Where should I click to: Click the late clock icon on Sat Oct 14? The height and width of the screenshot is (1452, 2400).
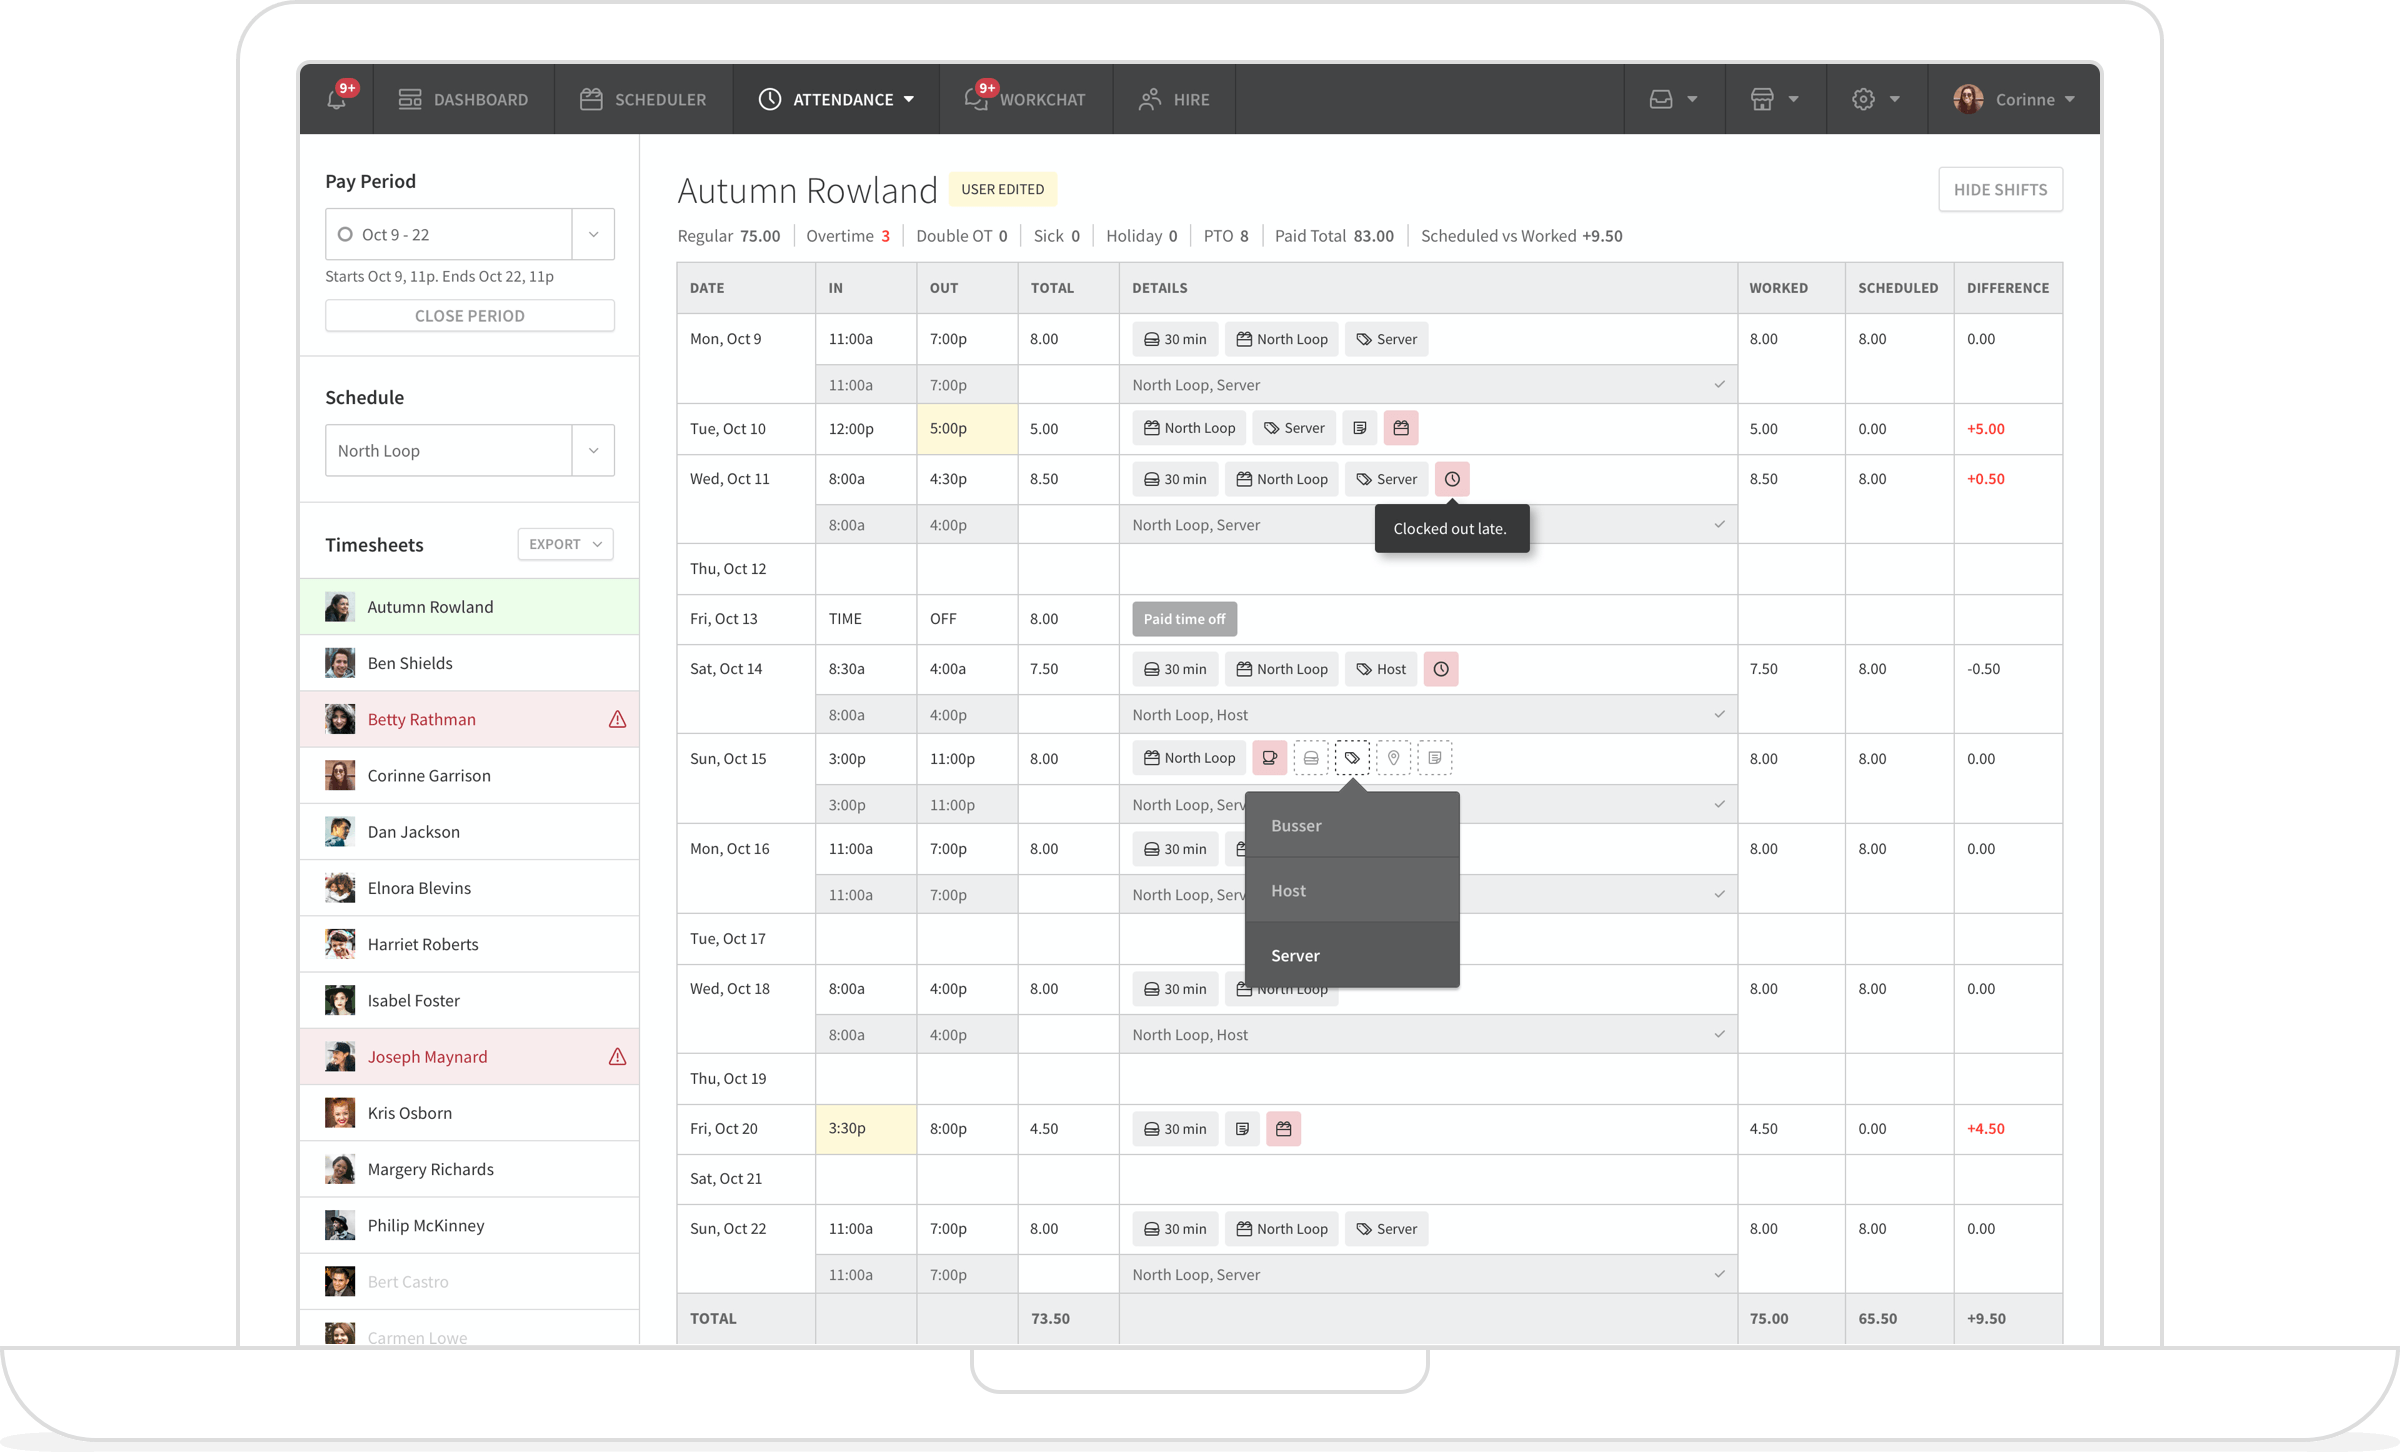[1440, 669]
